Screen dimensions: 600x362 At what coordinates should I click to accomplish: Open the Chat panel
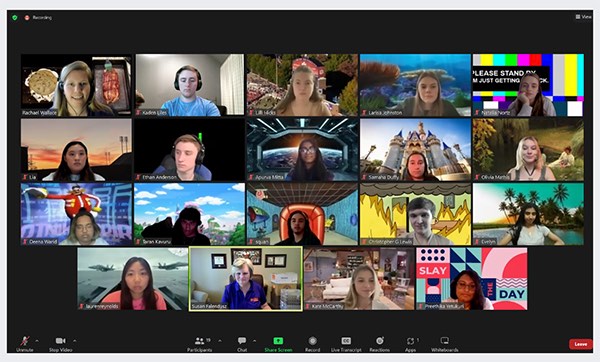(x=242, y=343)
